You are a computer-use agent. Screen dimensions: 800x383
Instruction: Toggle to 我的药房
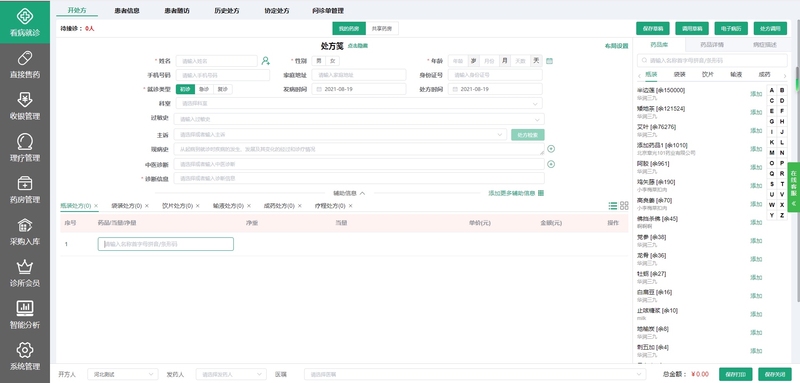(349, 29)
